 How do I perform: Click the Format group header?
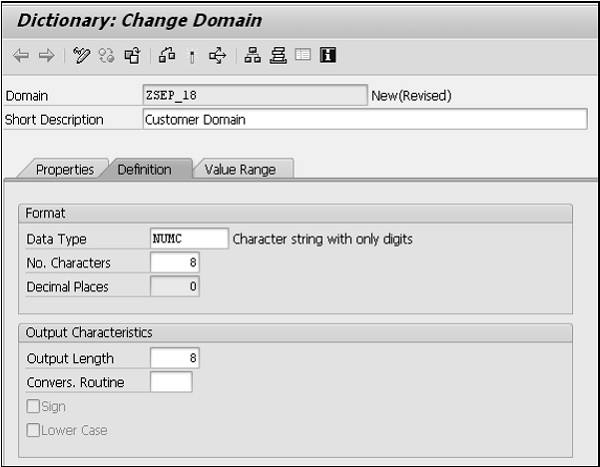(295, 213)
